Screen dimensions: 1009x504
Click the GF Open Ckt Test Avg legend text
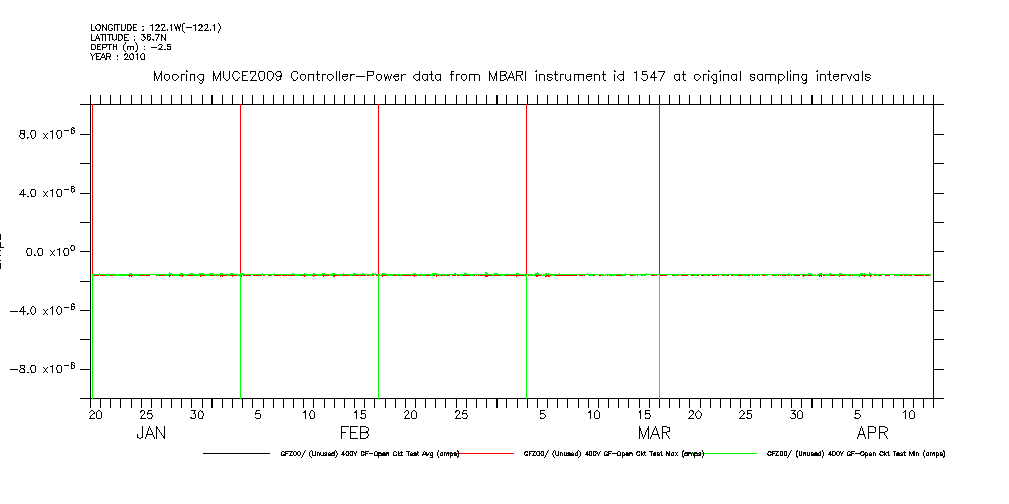click(x=369, y=454)
